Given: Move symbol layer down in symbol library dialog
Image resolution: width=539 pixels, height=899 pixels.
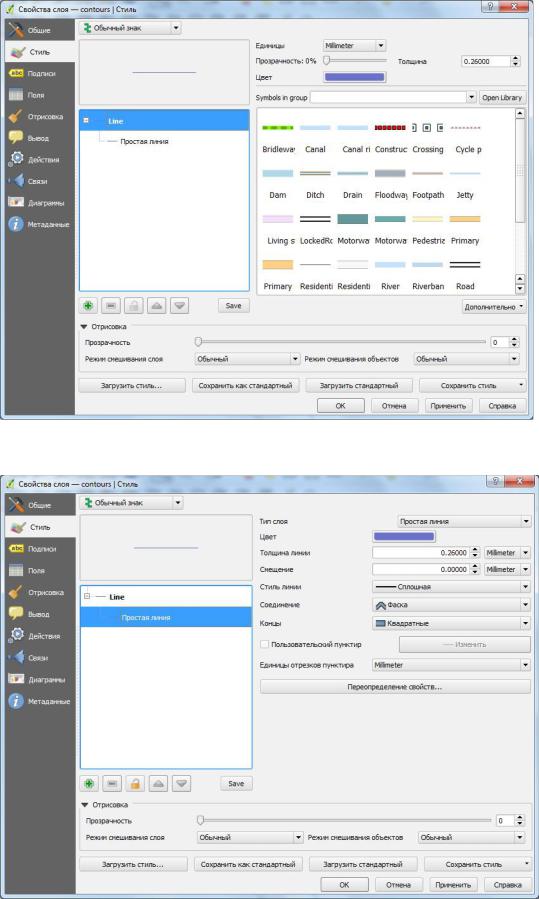Looking at the screenshot, I should click(x=179, y=306).
